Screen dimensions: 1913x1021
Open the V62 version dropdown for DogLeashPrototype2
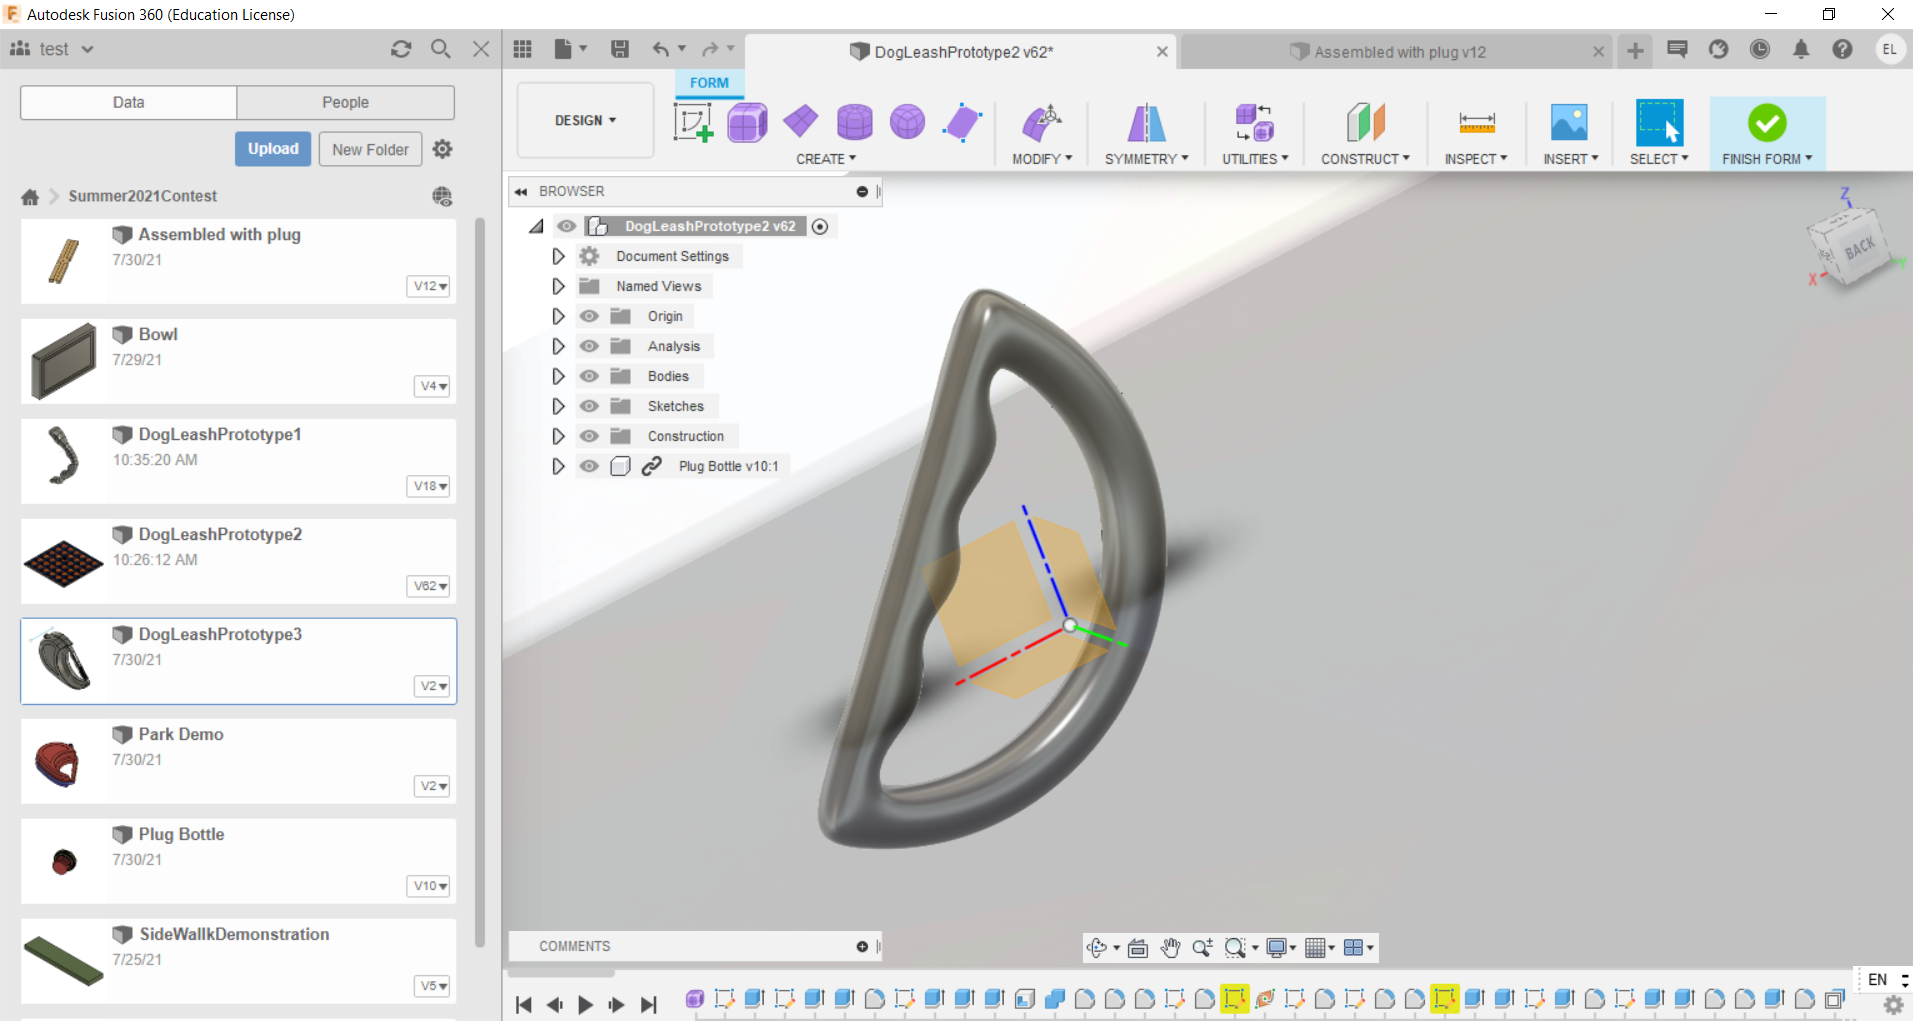[428, 586]
